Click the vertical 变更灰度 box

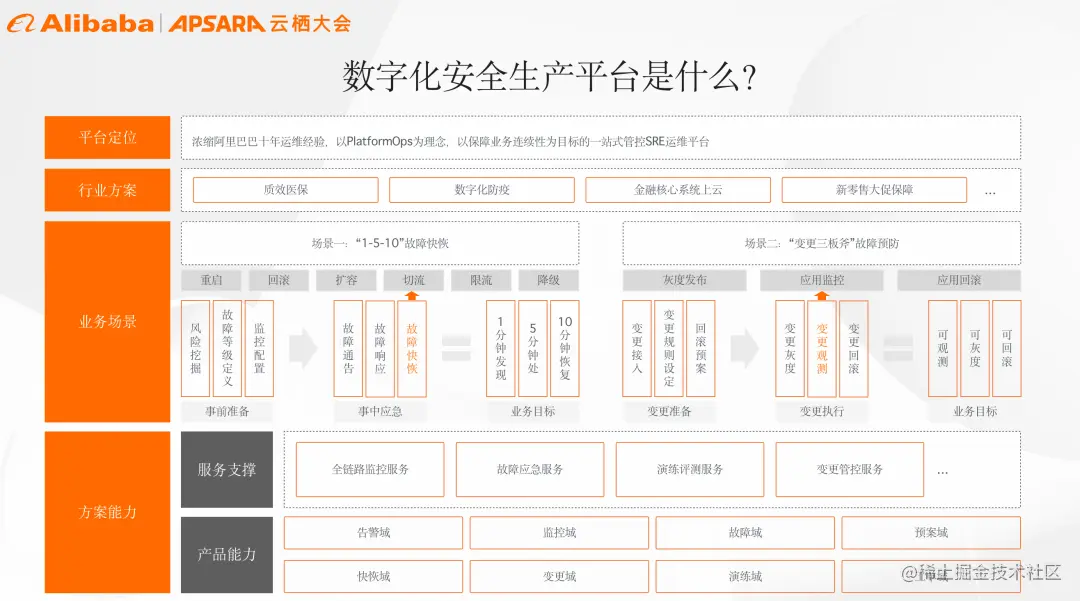(790, 348)
